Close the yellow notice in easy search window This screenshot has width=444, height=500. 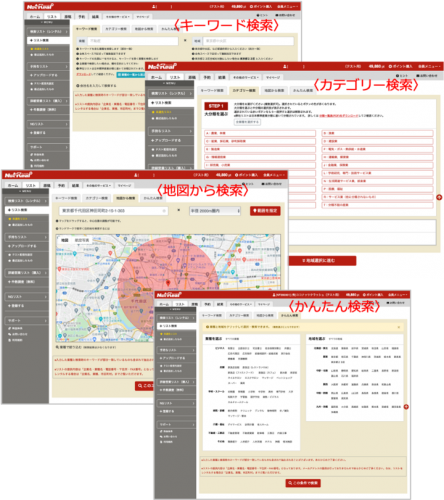click(399, 327)
